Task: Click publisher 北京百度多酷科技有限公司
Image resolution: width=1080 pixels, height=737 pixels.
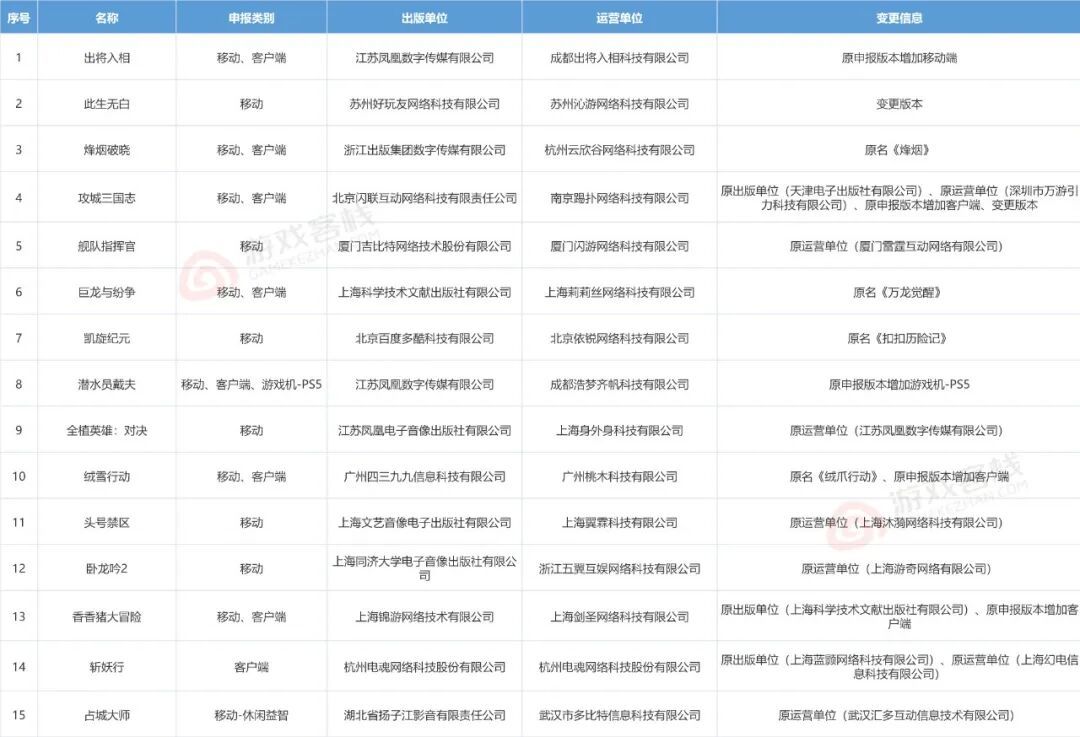Action: click(424, 338)
